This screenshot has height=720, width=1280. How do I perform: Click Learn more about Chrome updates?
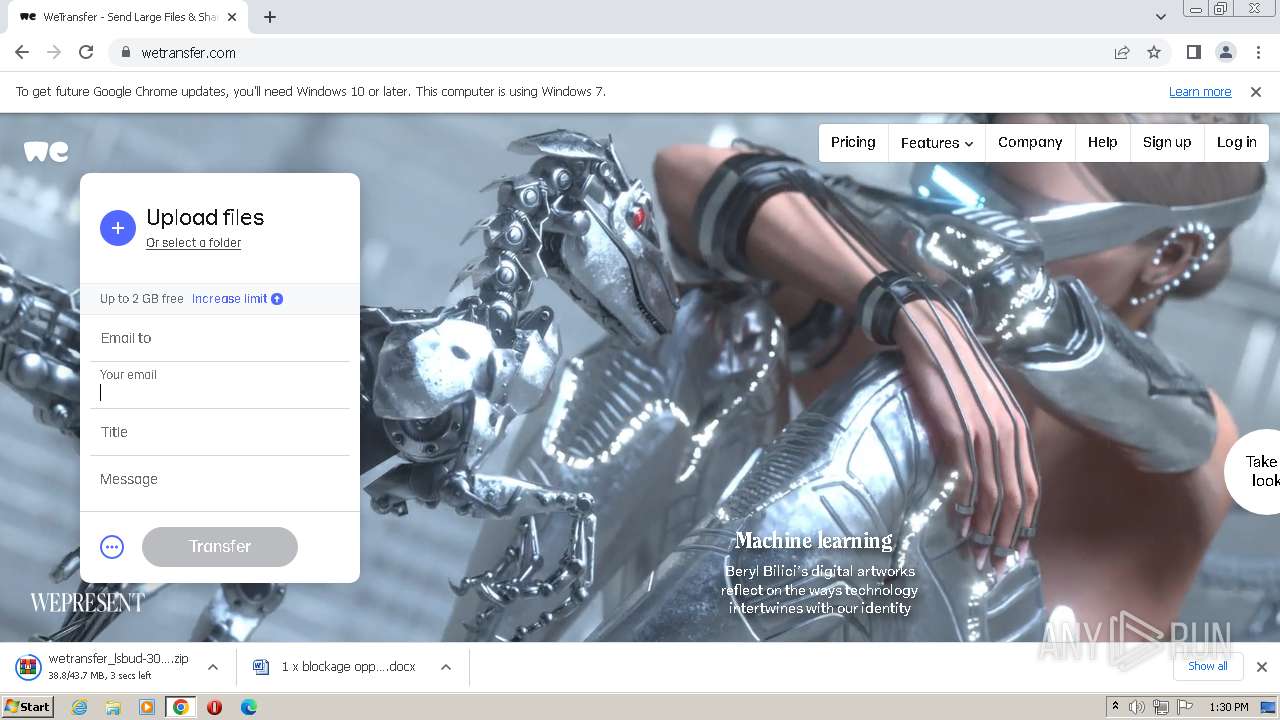tap(1200, 92)
